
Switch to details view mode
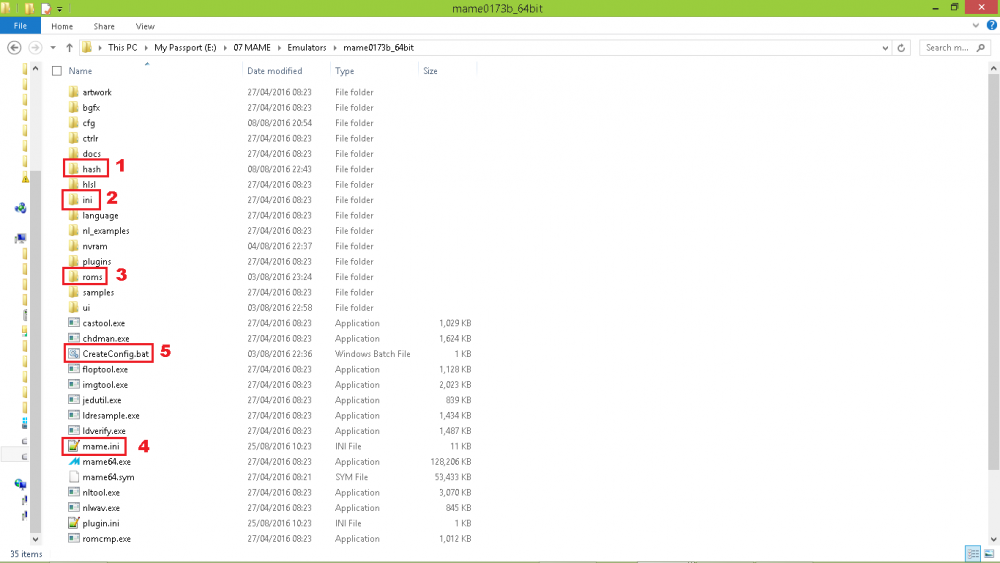pos(972,553)
